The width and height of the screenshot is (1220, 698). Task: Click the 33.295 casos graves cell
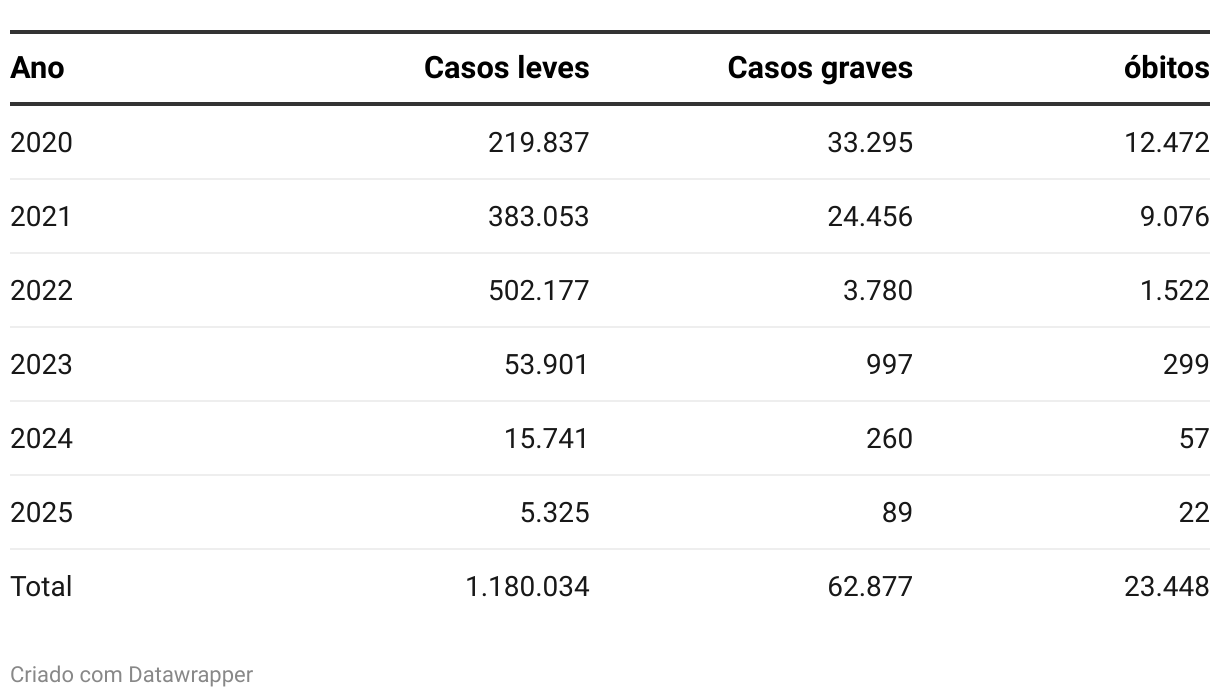[x=870, y=143]
